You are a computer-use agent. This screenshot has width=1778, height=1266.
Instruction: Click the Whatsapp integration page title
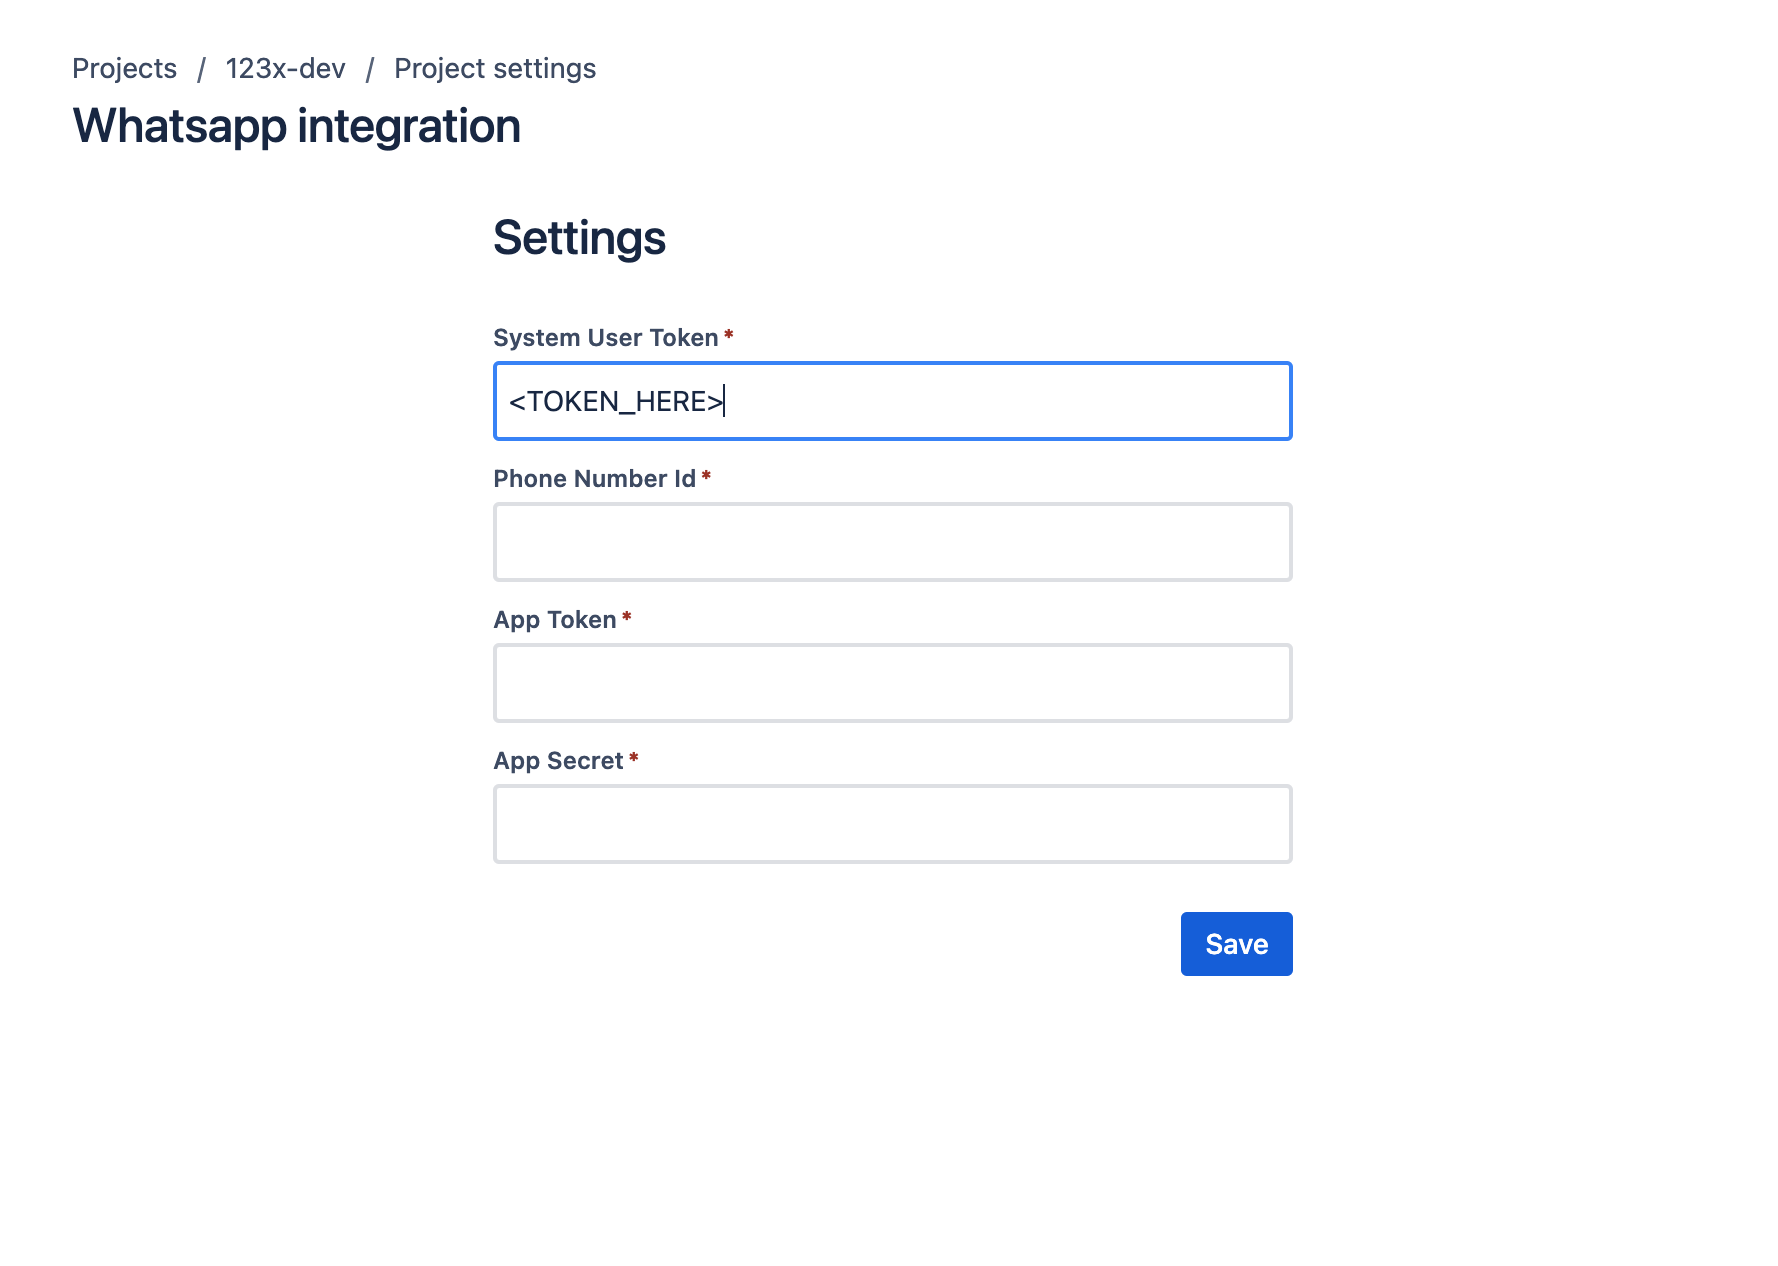296,125
